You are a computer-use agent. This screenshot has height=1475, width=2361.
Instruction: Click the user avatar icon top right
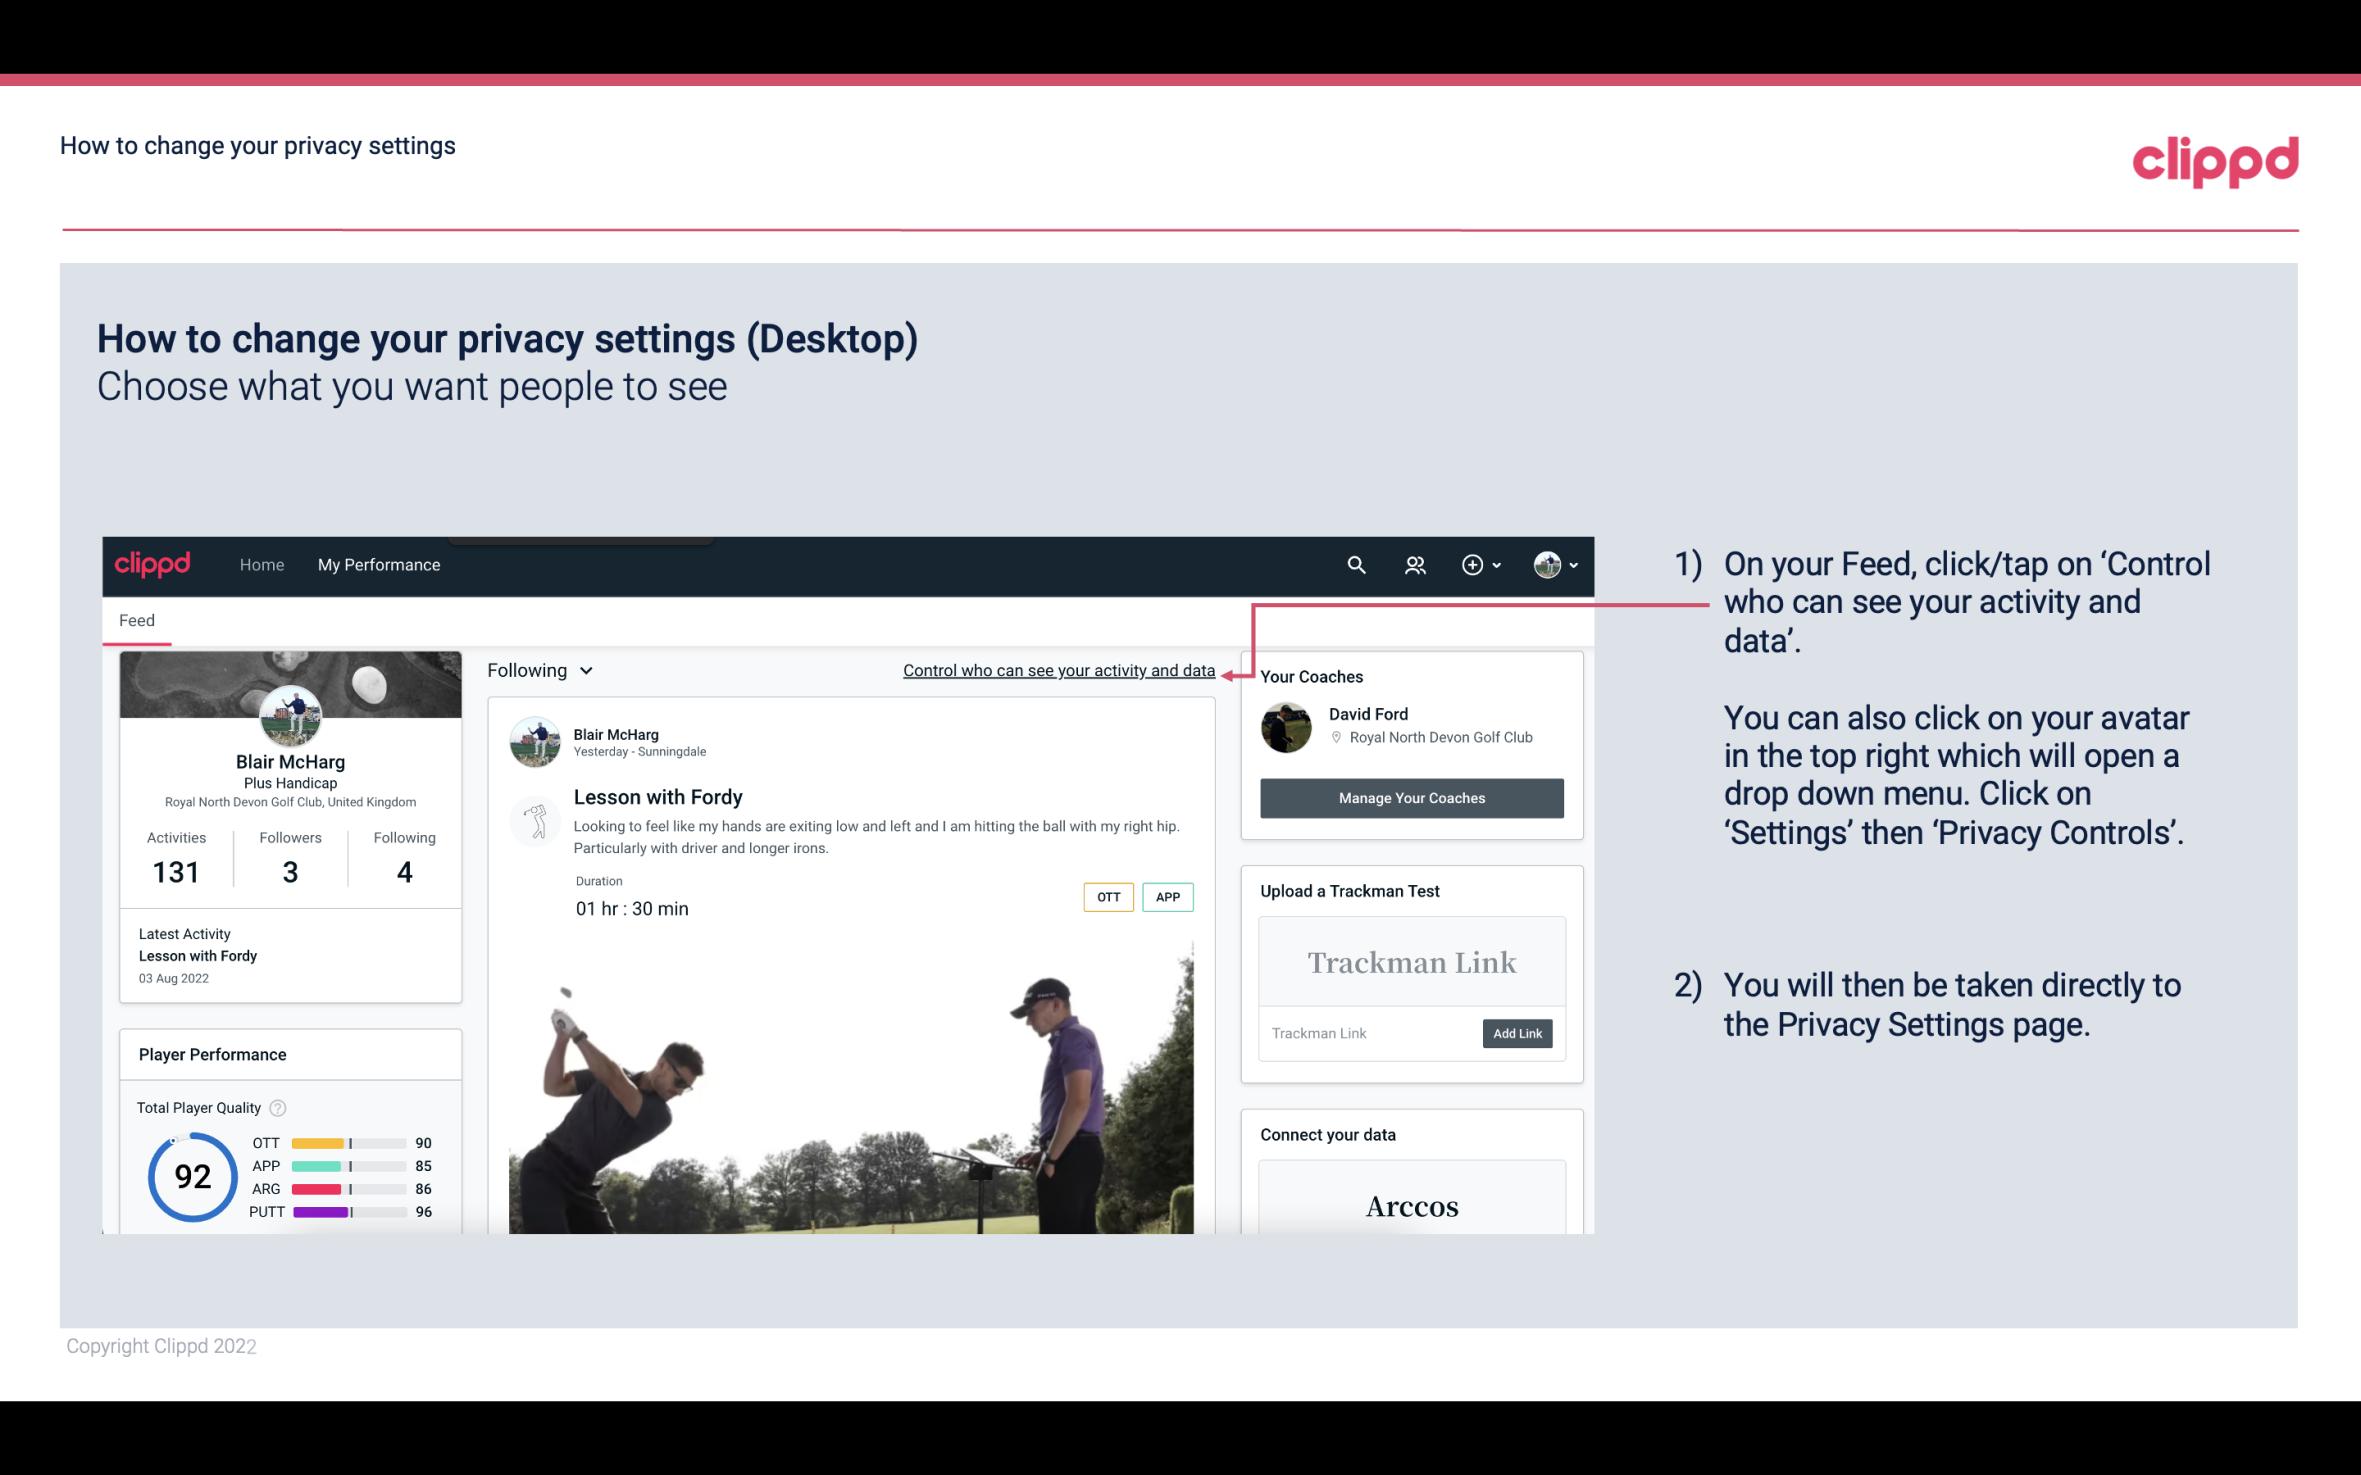click(x=1547, y=564)
